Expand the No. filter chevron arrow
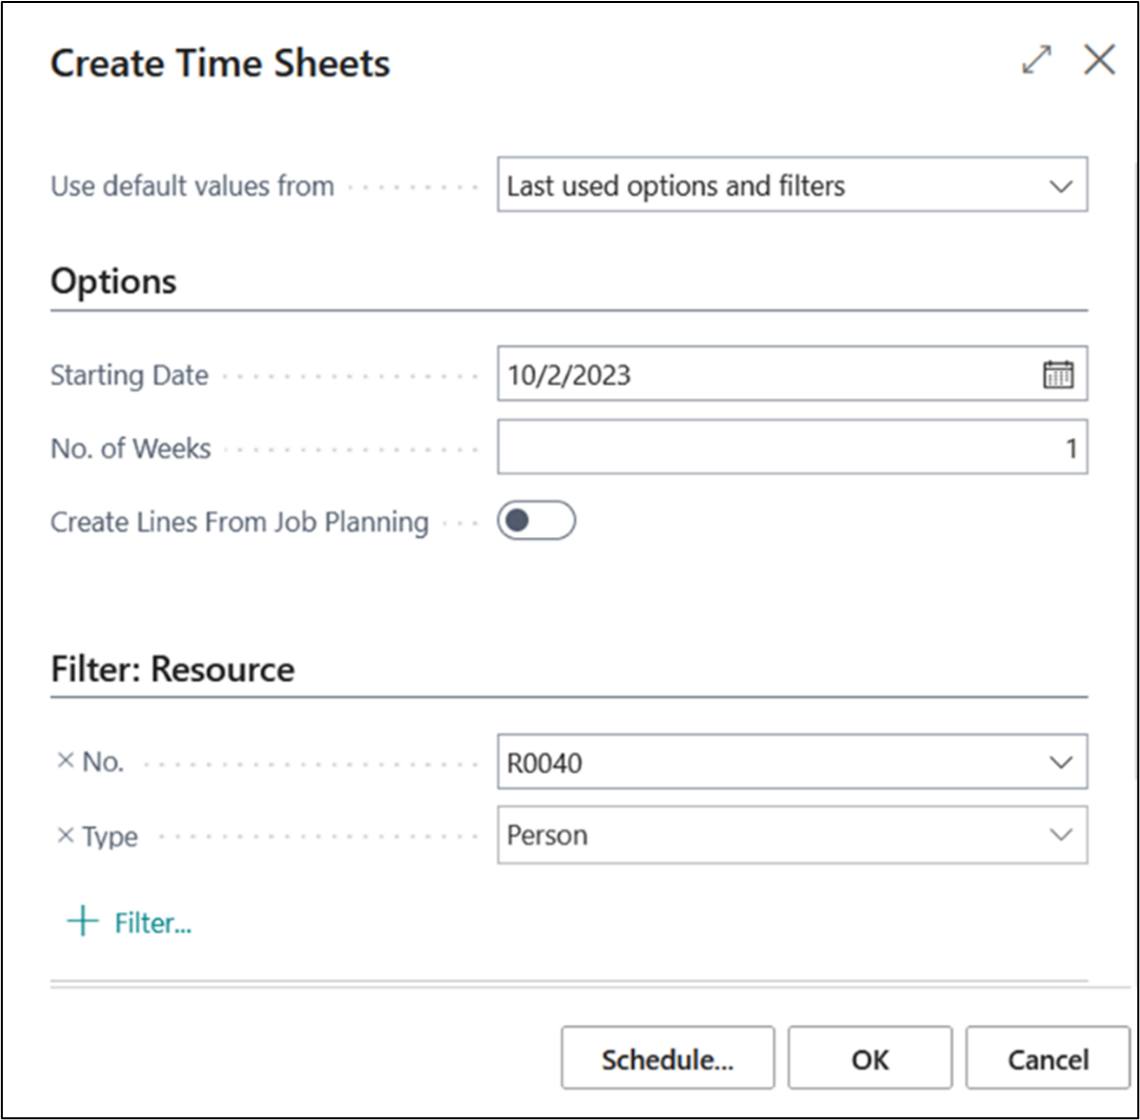Viewport: 1140px width, 1120px height. point(1060,763)
